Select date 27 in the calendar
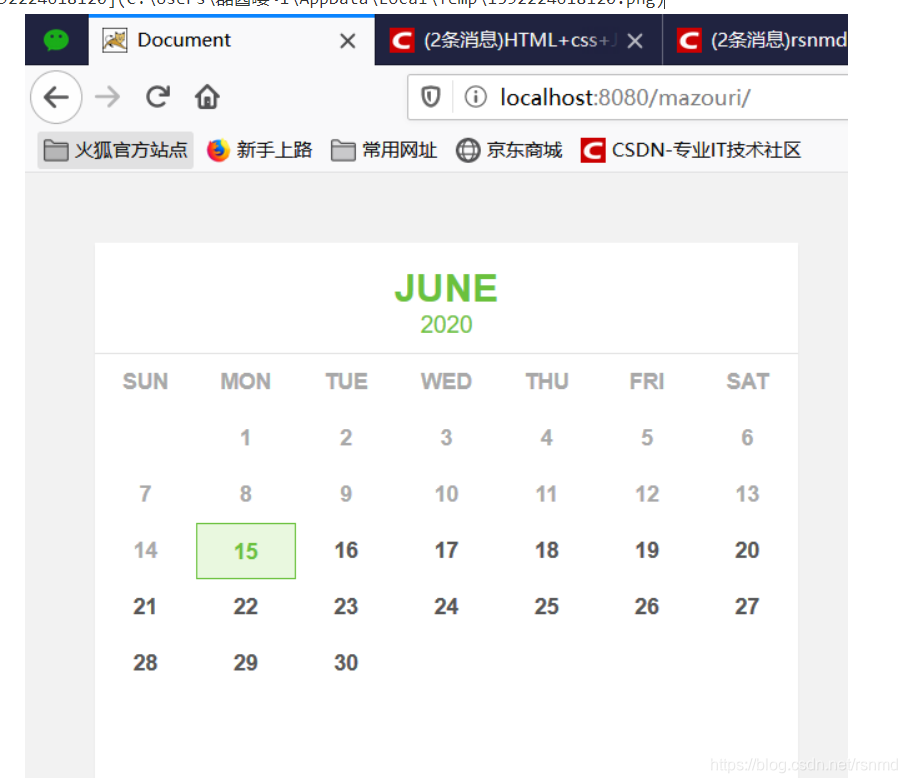Screen dimensions: 907x783 pos(747,606)
